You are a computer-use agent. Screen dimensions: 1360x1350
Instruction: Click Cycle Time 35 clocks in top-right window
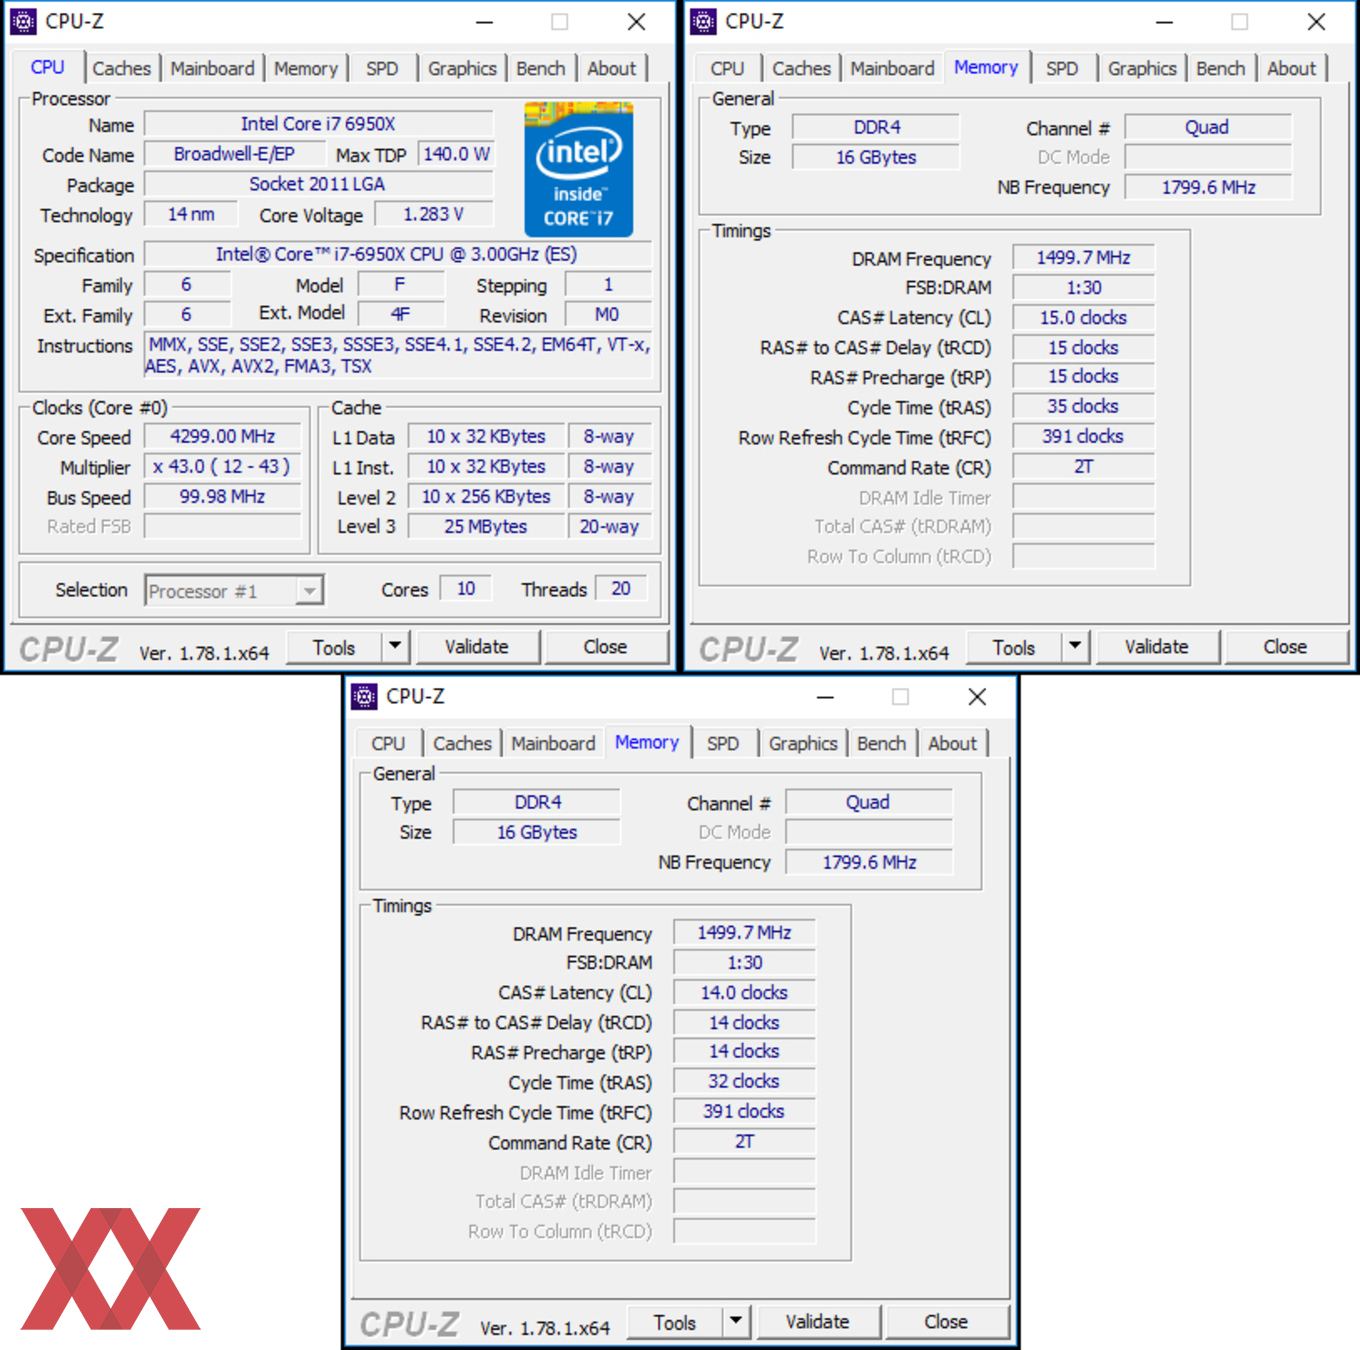pos(1084,406)
